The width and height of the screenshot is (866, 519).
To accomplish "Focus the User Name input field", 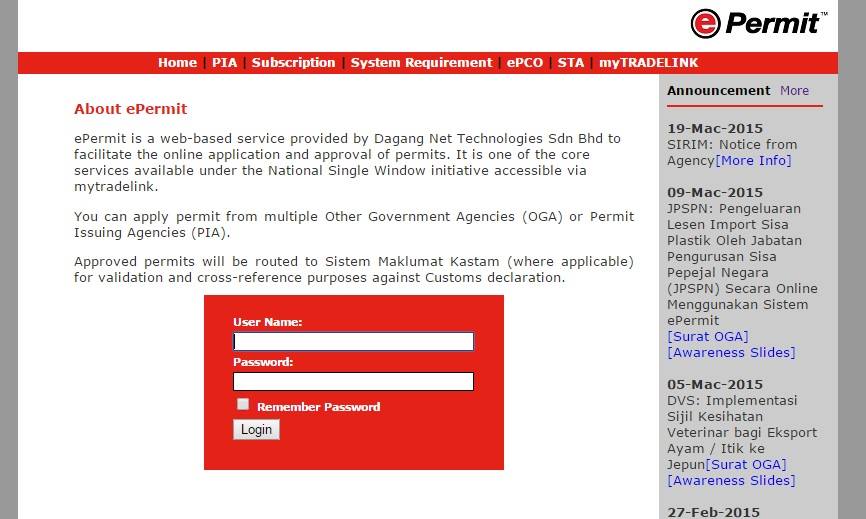I will tap(353, 341).
